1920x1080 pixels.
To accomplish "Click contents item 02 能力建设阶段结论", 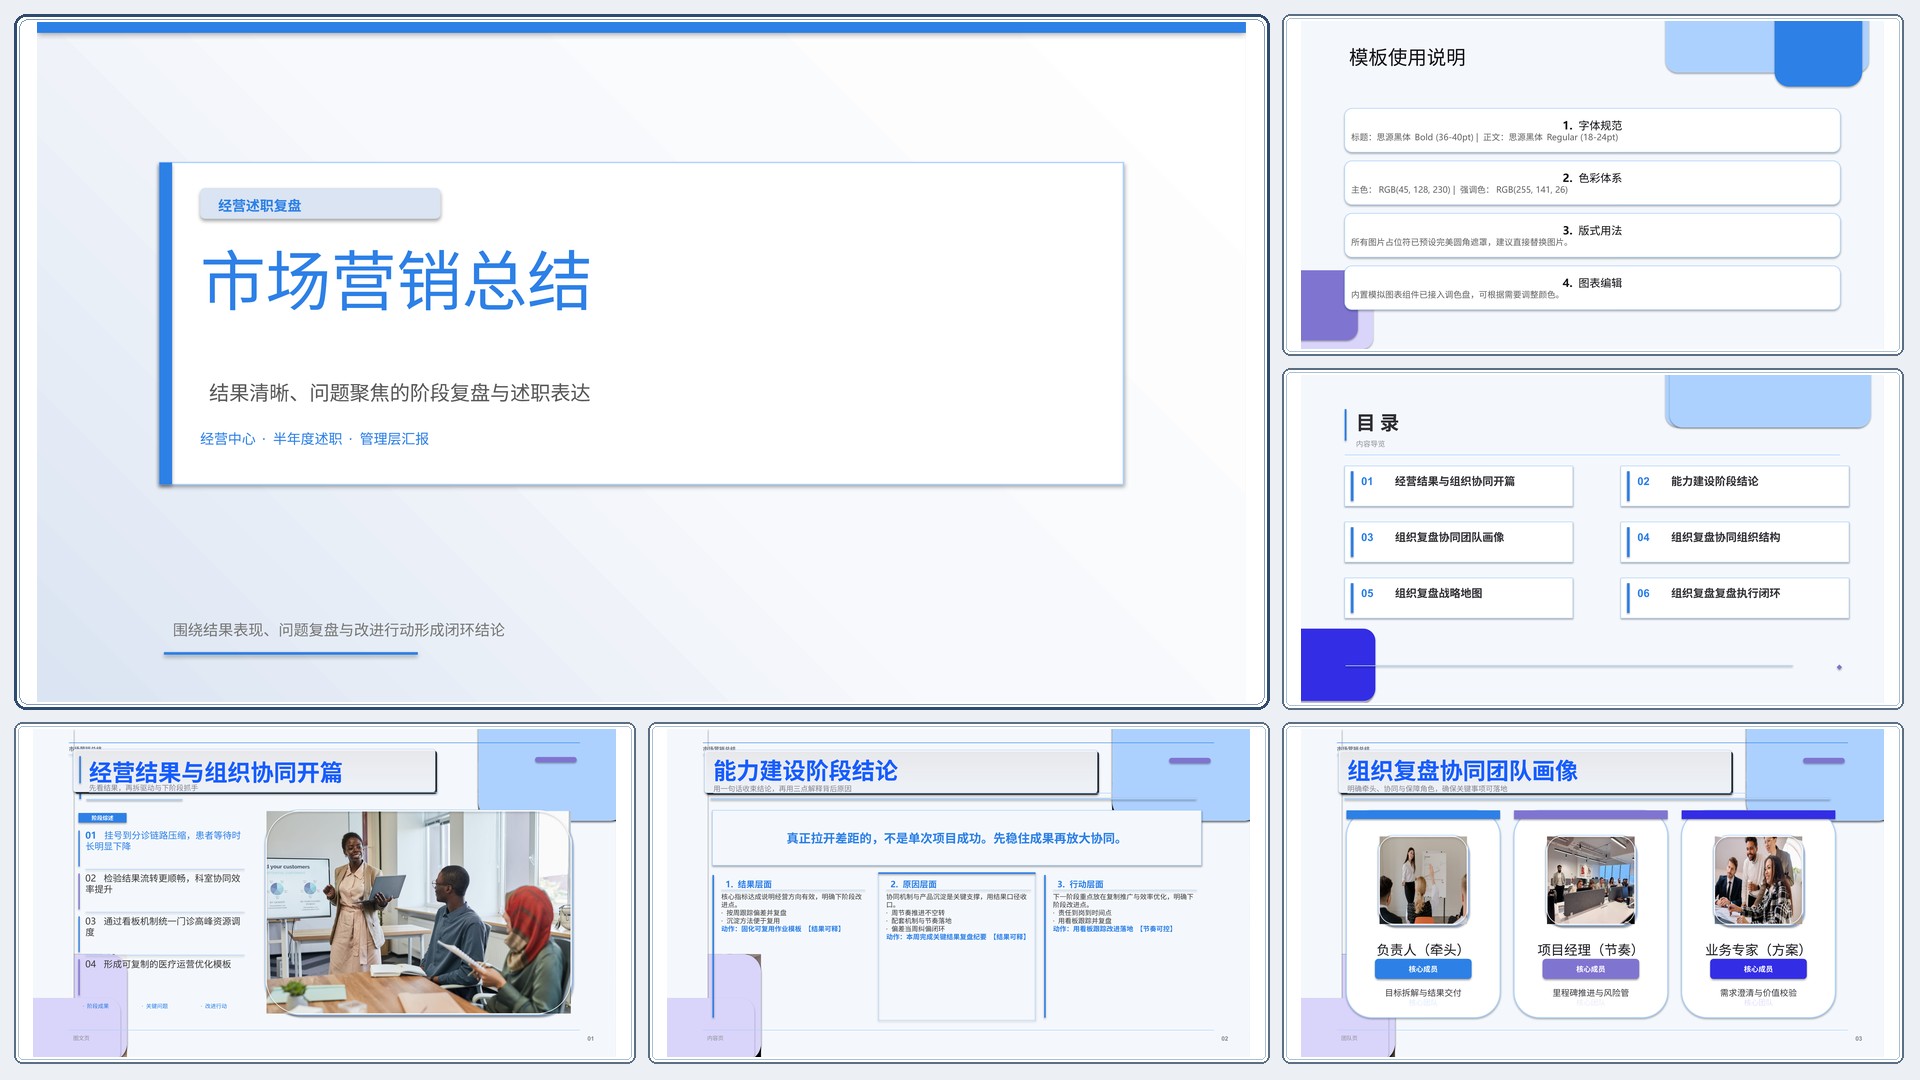I will pos(1735,486).
